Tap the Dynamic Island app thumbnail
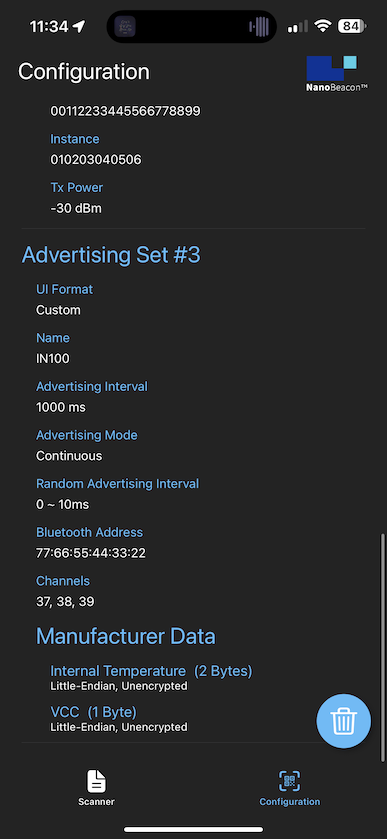 (x=125, y=26)
